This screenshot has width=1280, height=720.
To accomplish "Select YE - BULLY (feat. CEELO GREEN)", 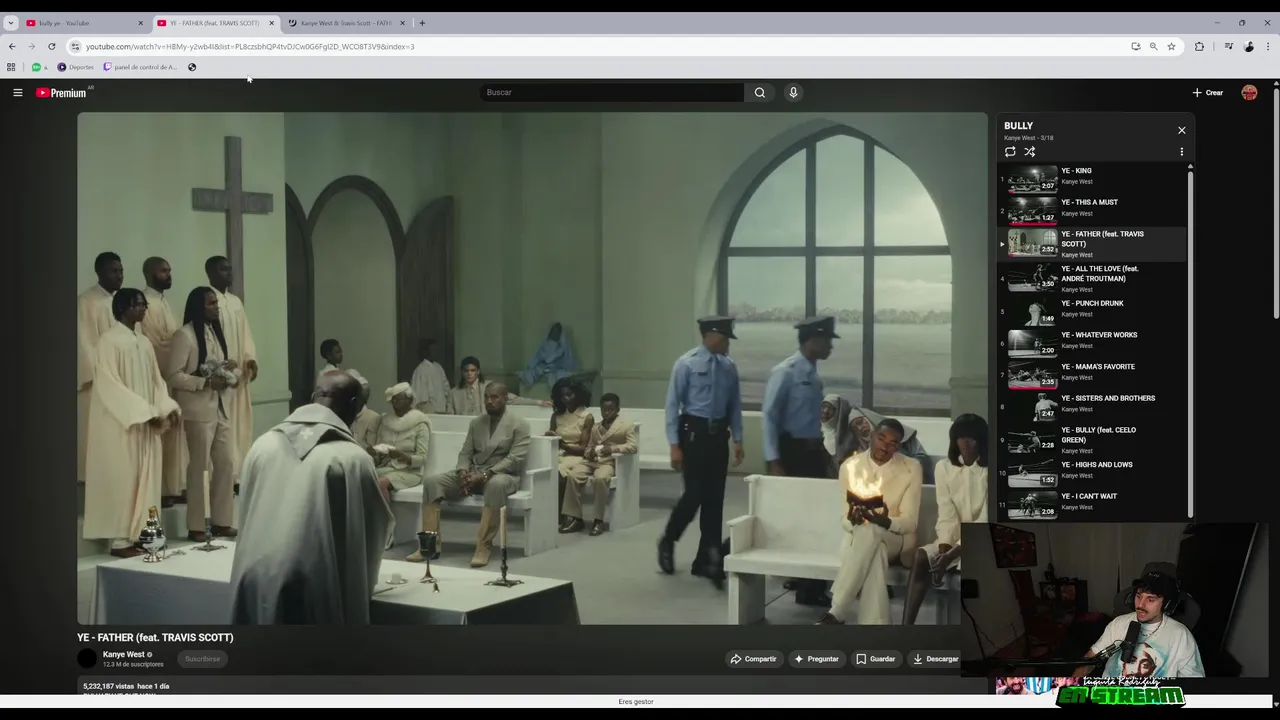I will coord(1091,440).
